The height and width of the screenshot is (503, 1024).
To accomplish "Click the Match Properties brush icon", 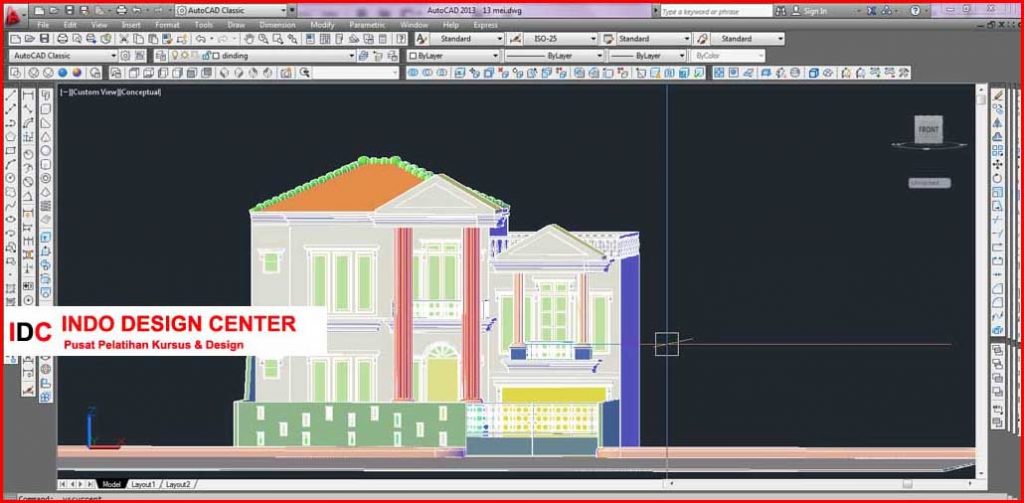I will point(167,39).
